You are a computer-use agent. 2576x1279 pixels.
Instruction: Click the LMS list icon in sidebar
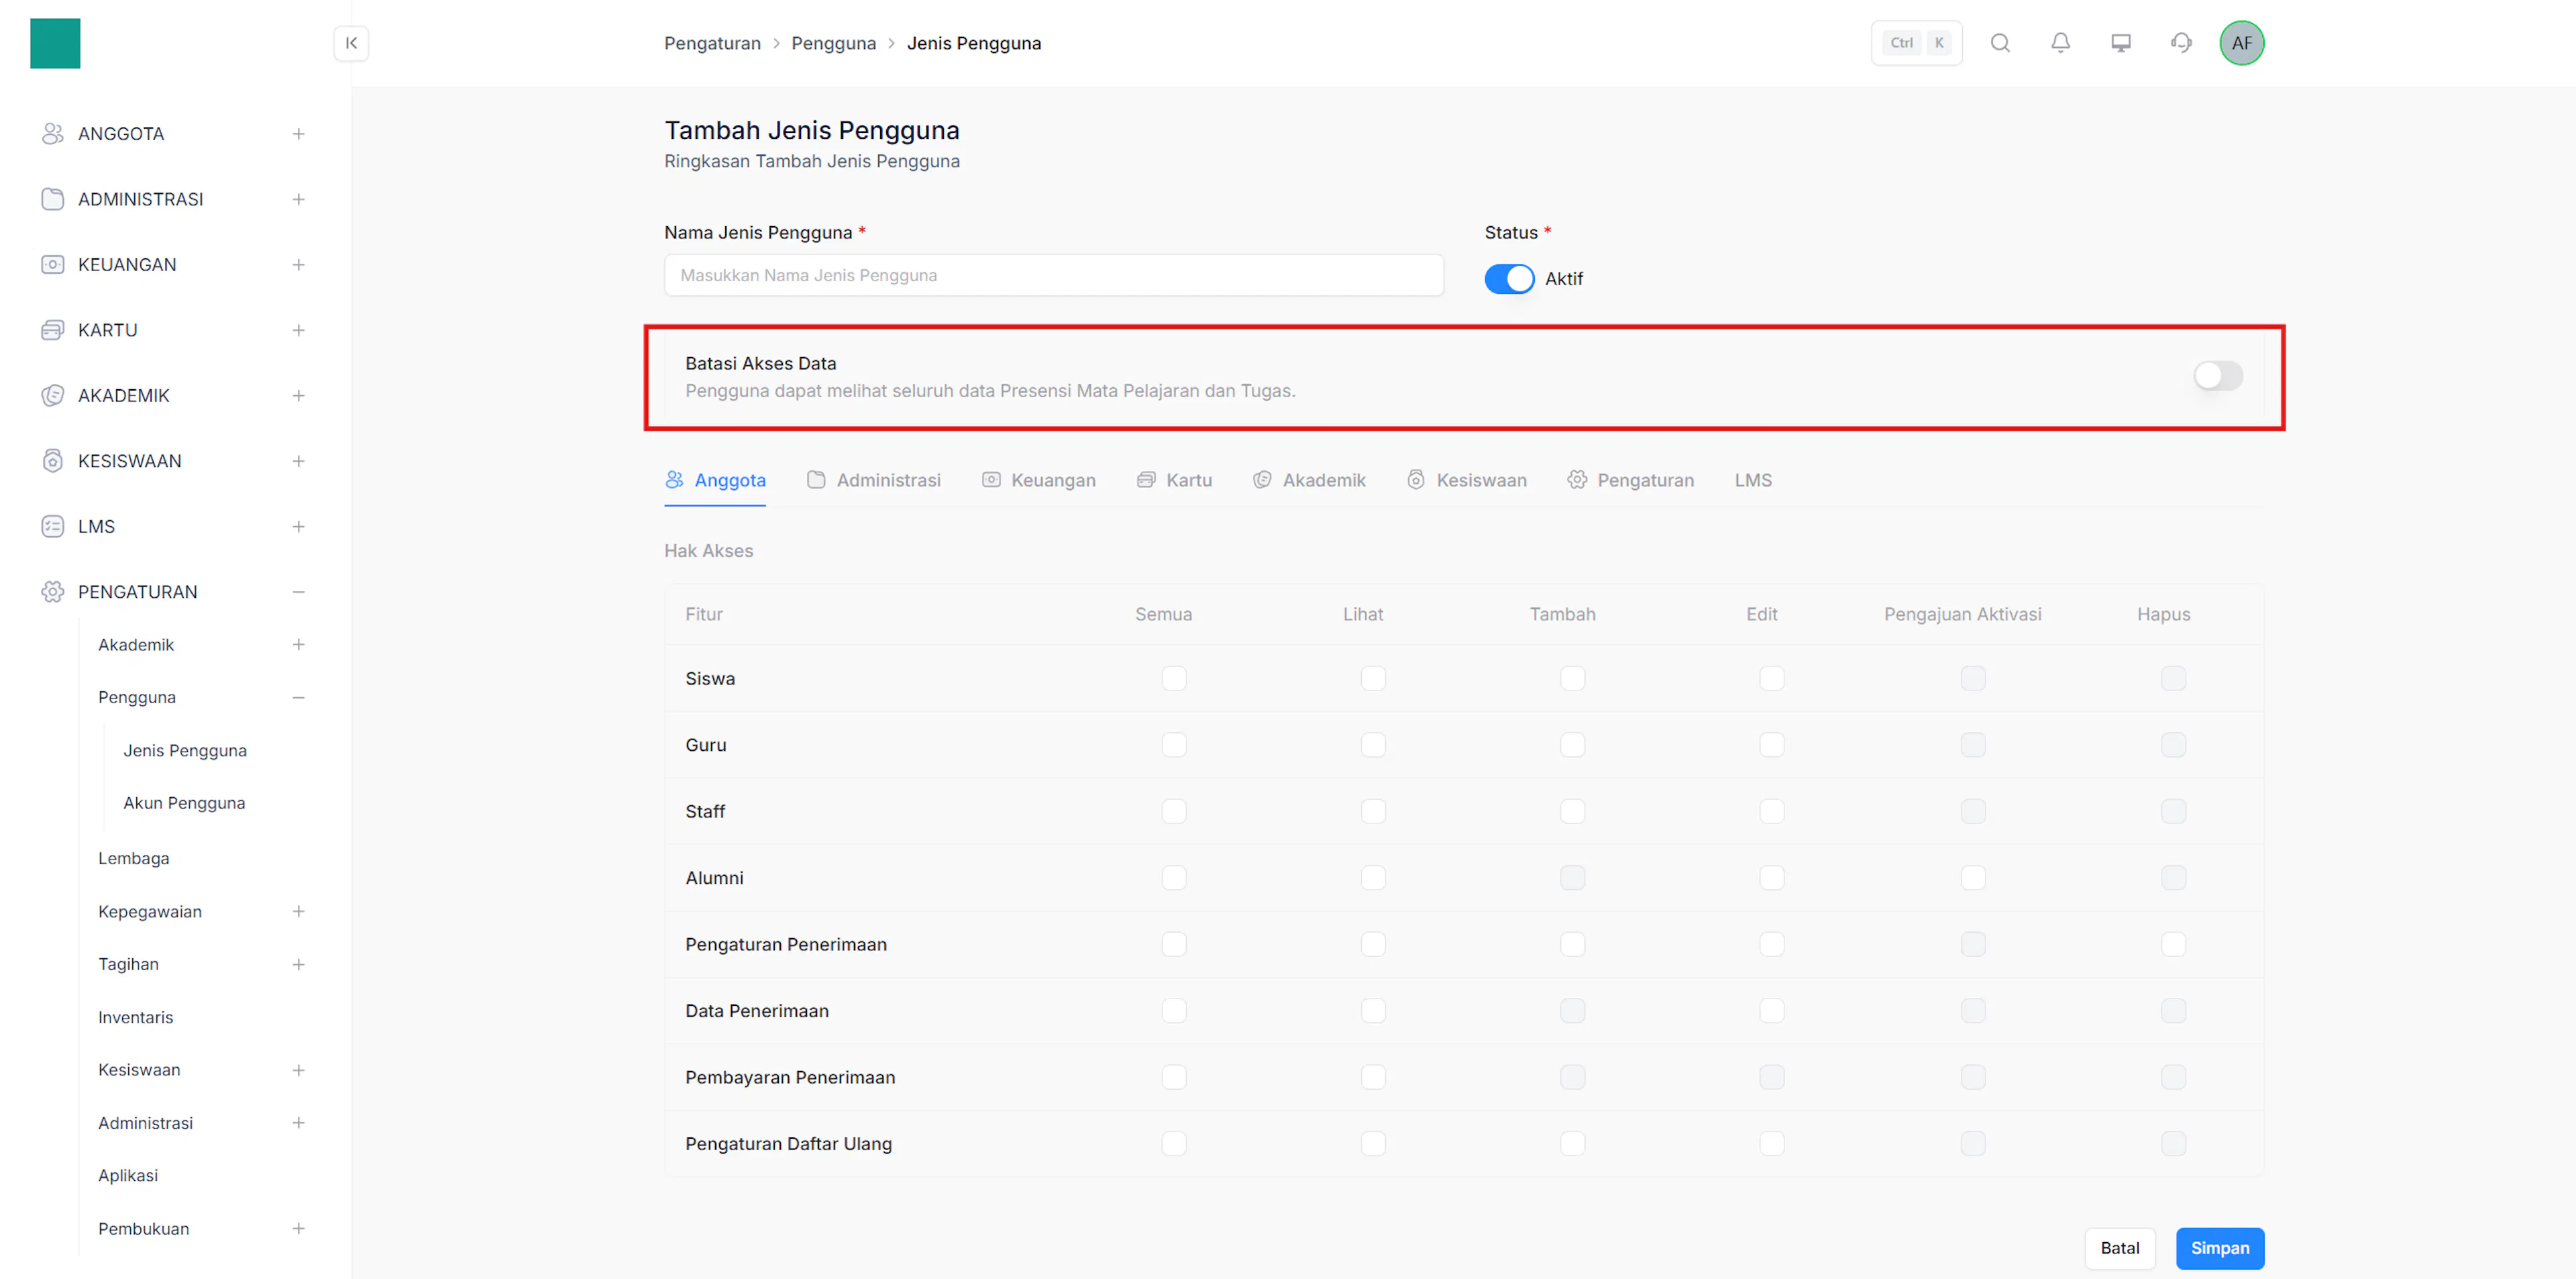(53, 527)
